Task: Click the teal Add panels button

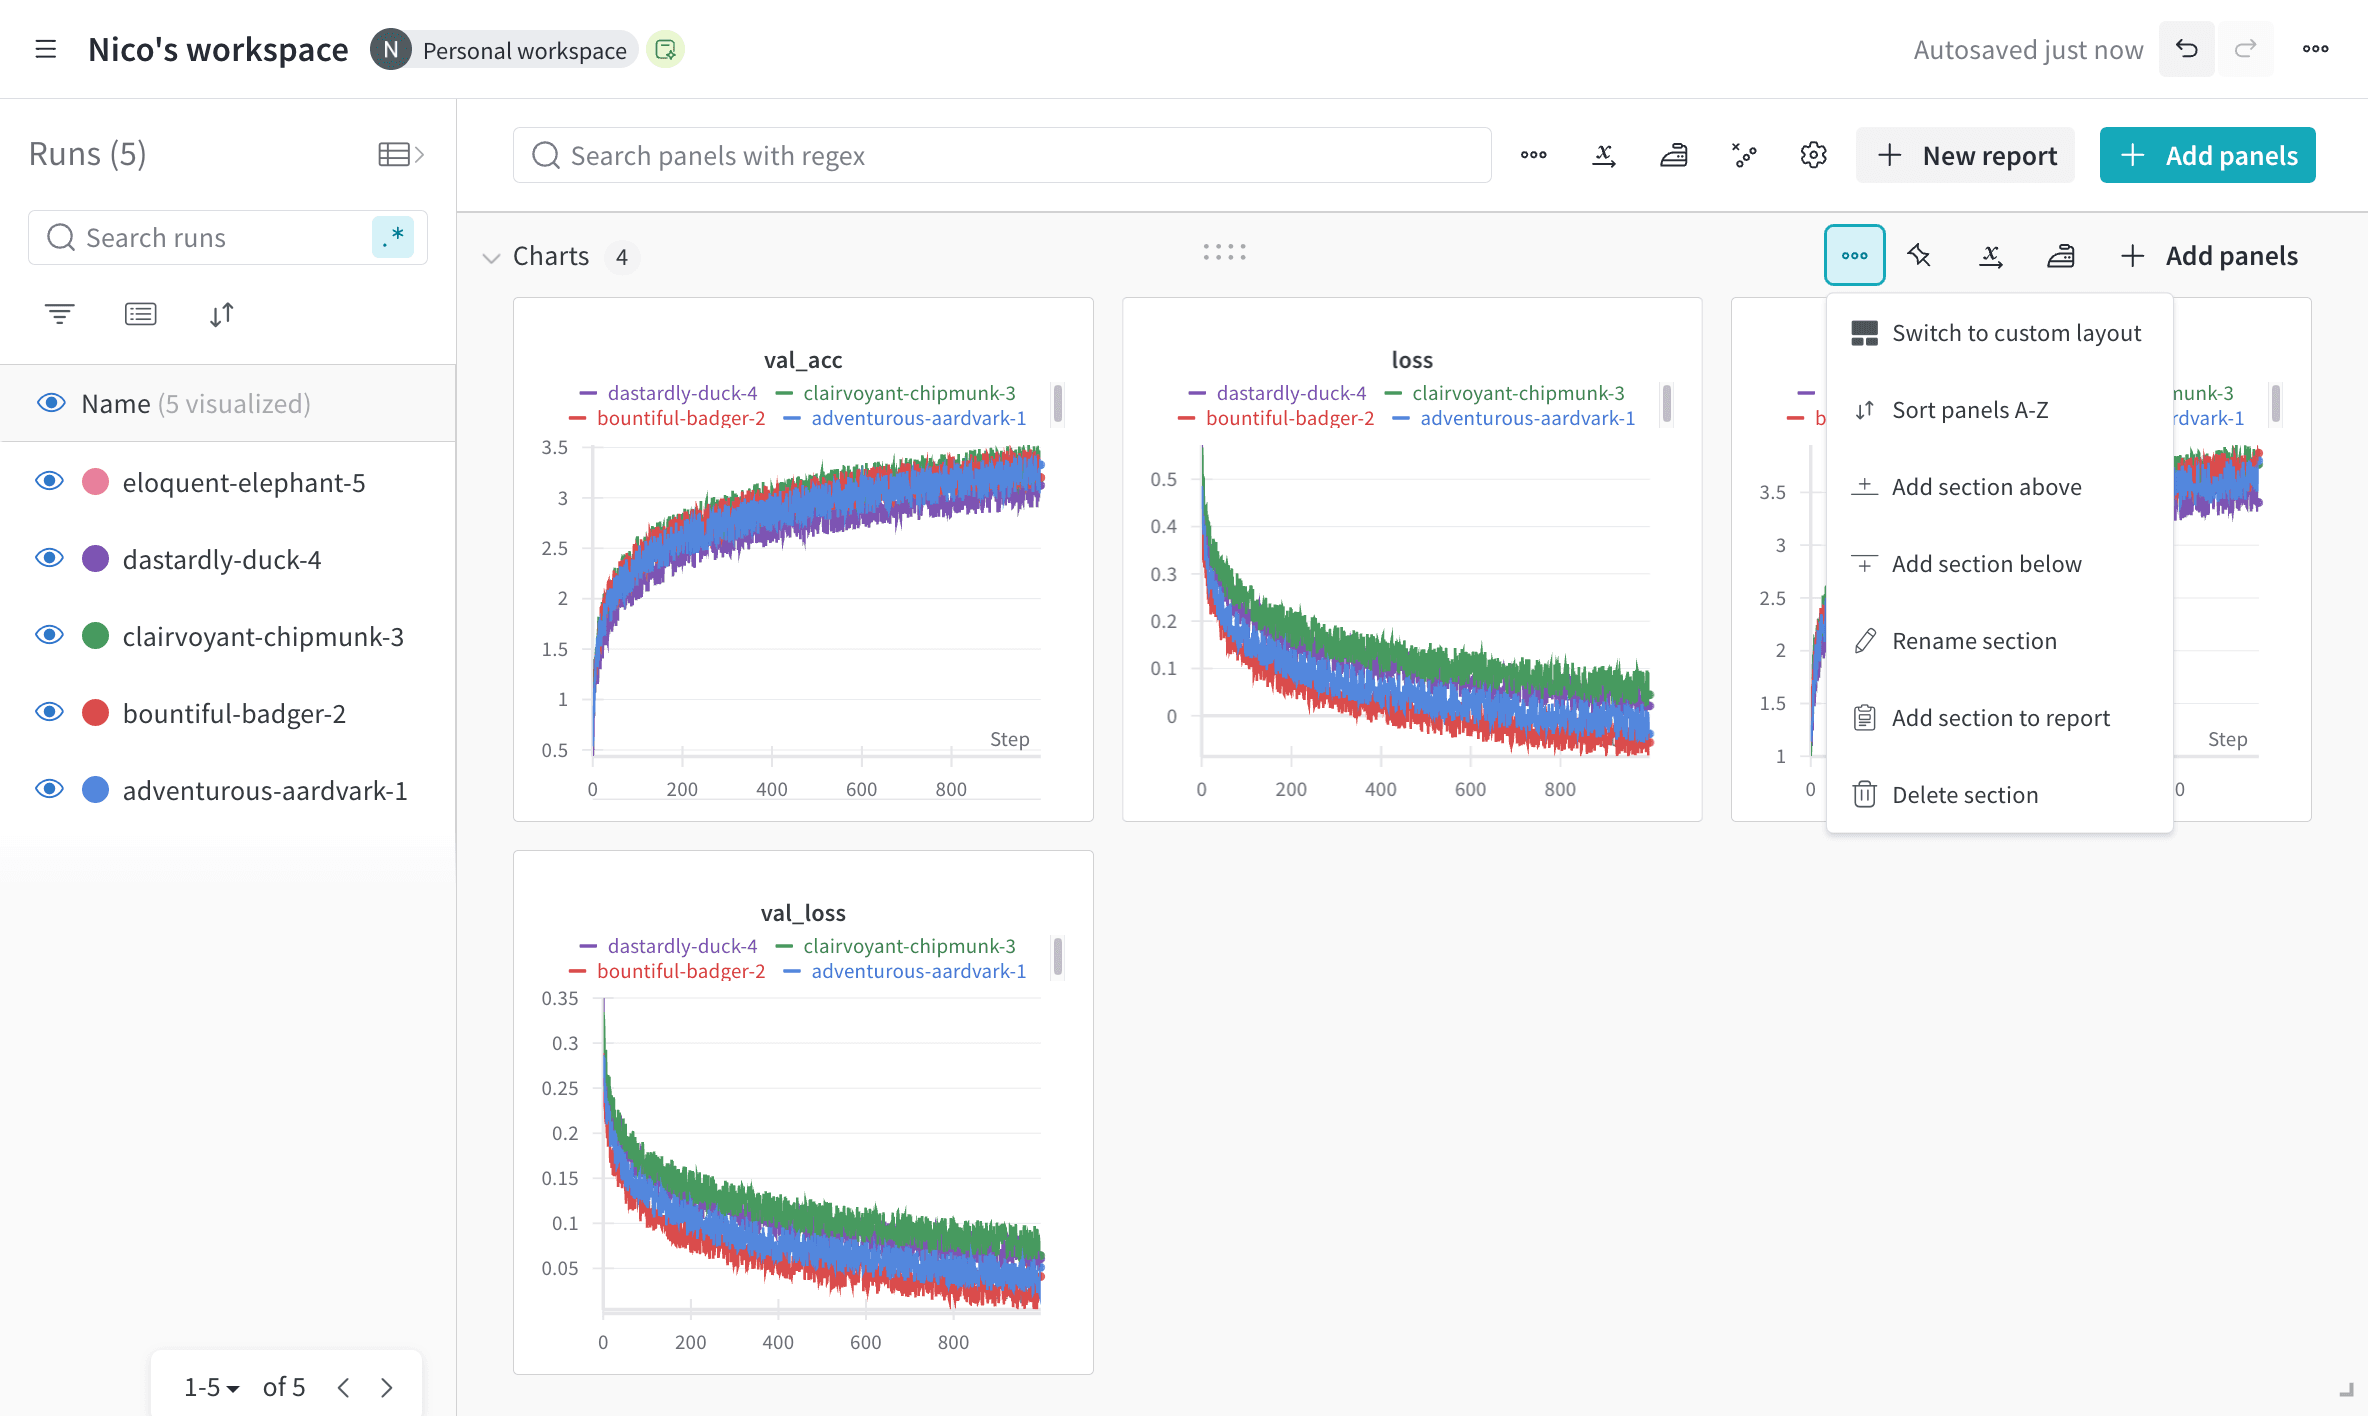Action: pos(2207,155)
